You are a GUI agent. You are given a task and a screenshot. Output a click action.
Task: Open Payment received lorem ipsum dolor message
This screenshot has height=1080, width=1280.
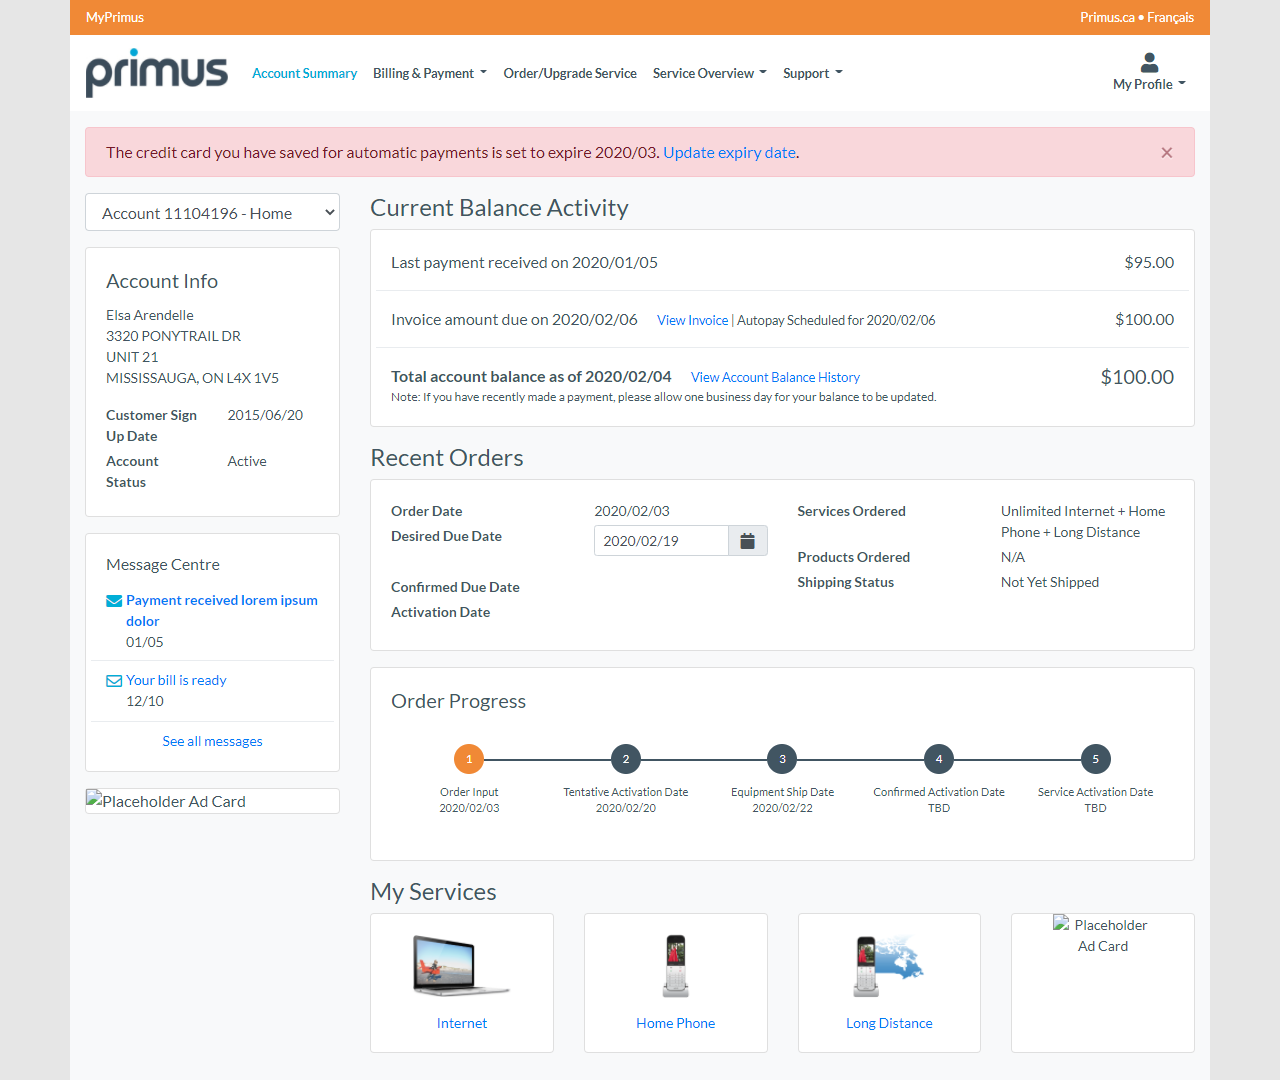click(222, 610)
